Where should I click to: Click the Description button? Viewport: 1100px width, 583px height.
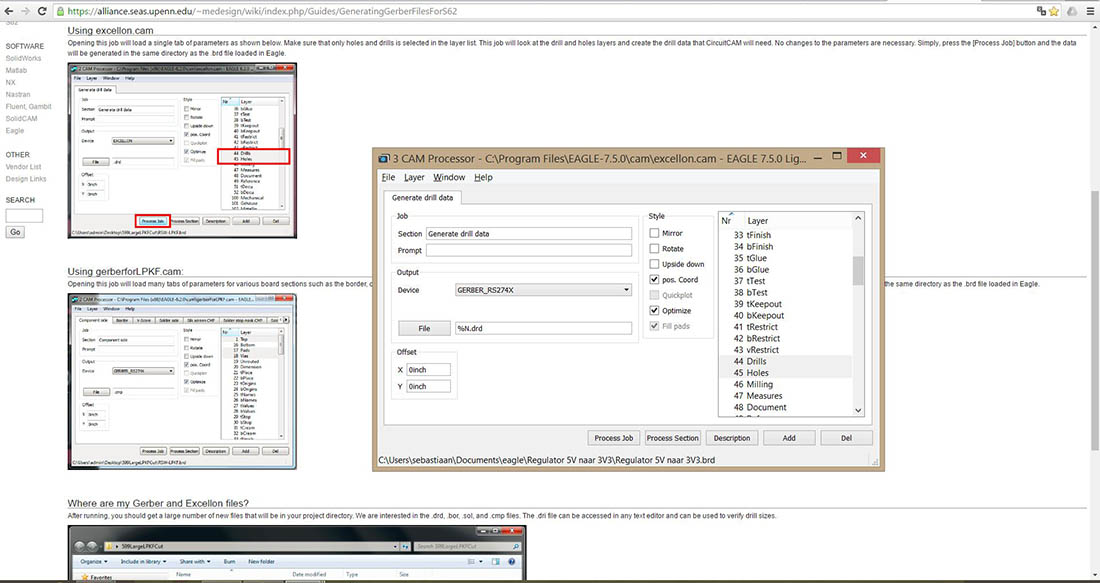(x=732, y=438)
